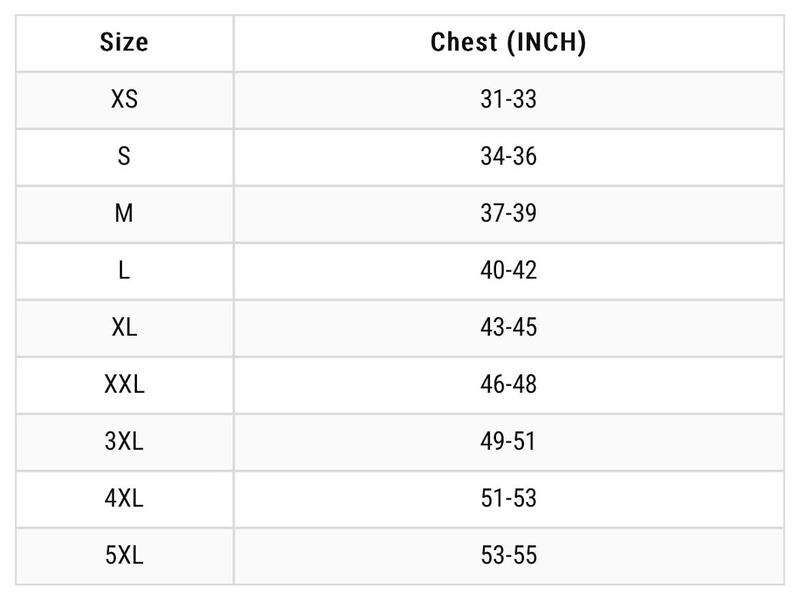Select the 5XL size cell
This screenshot has width=800, height=601.
point(124,556)
